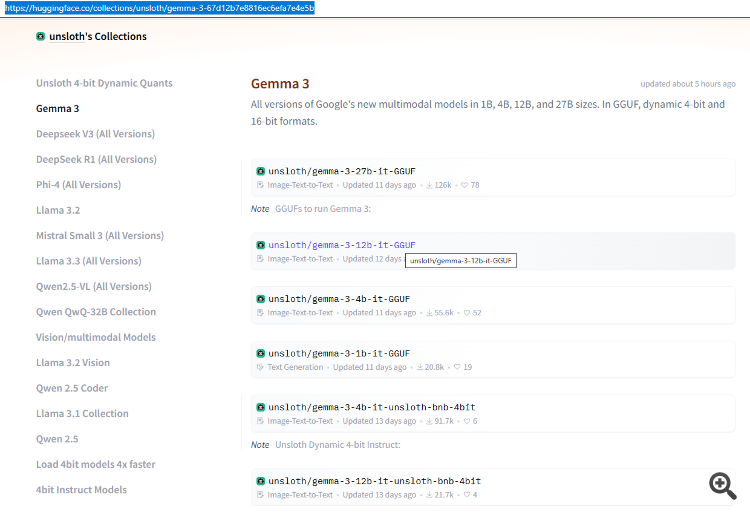Click note 'Unsloth Dynamic 4-bit Instruct:'
This screenshot has width=750, height=512.
coord(338,445)
